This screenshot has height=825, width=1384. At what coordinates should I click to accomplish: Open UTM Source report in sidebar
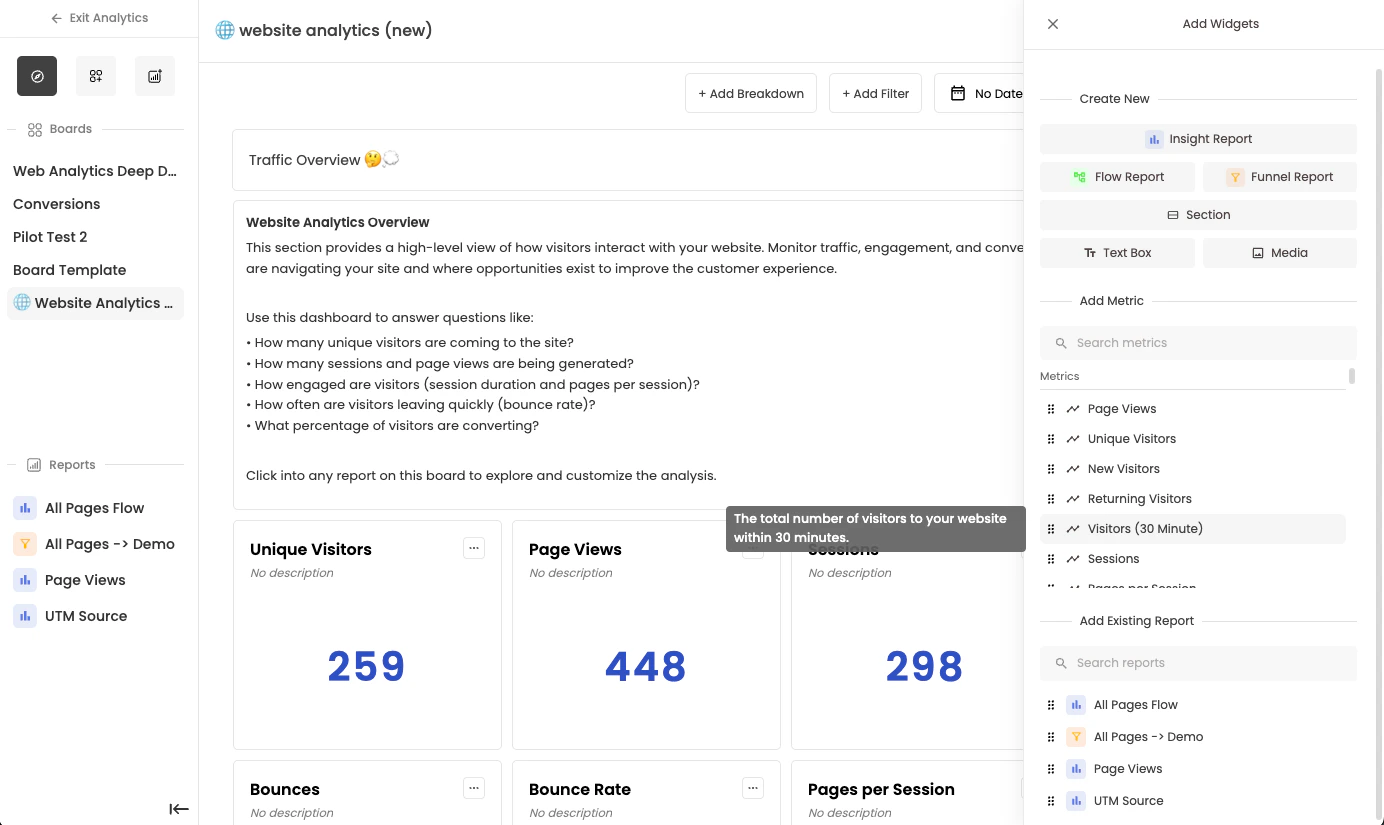tap(86, 616)
